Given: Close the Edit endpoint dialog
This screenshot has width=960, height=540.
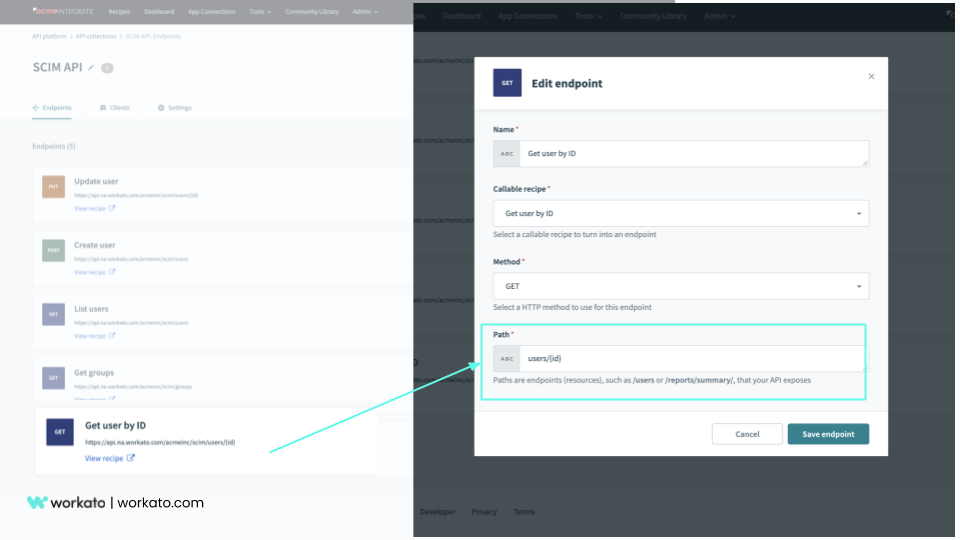Looking at the screenshot, I should point(871,77).
